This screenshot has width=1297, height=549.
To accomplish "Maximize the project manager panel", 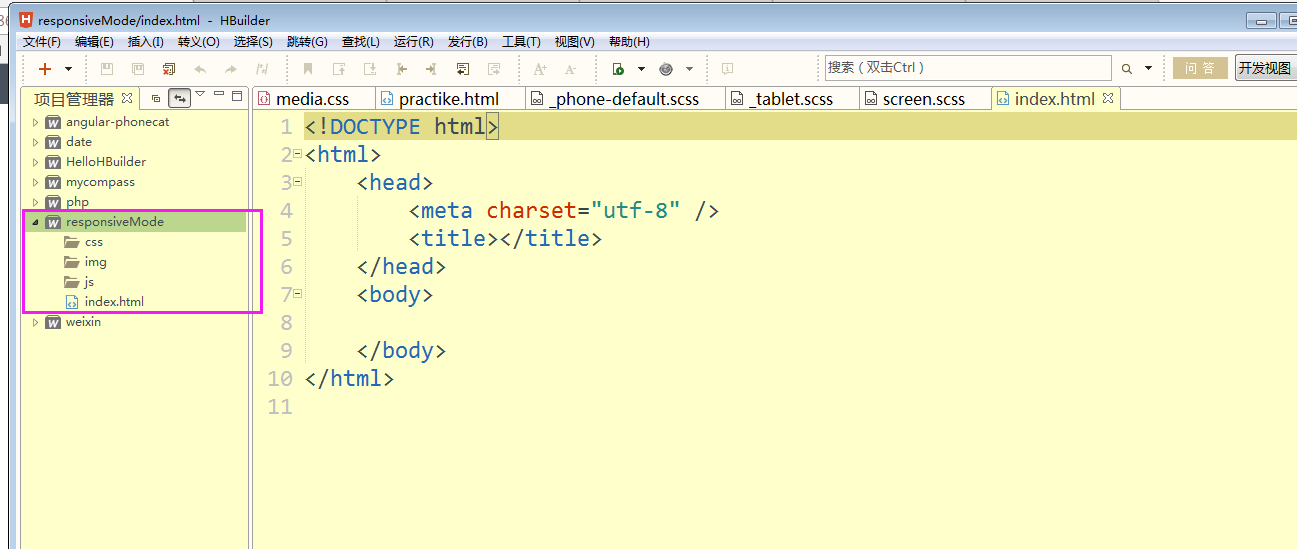I will (237, 96).
